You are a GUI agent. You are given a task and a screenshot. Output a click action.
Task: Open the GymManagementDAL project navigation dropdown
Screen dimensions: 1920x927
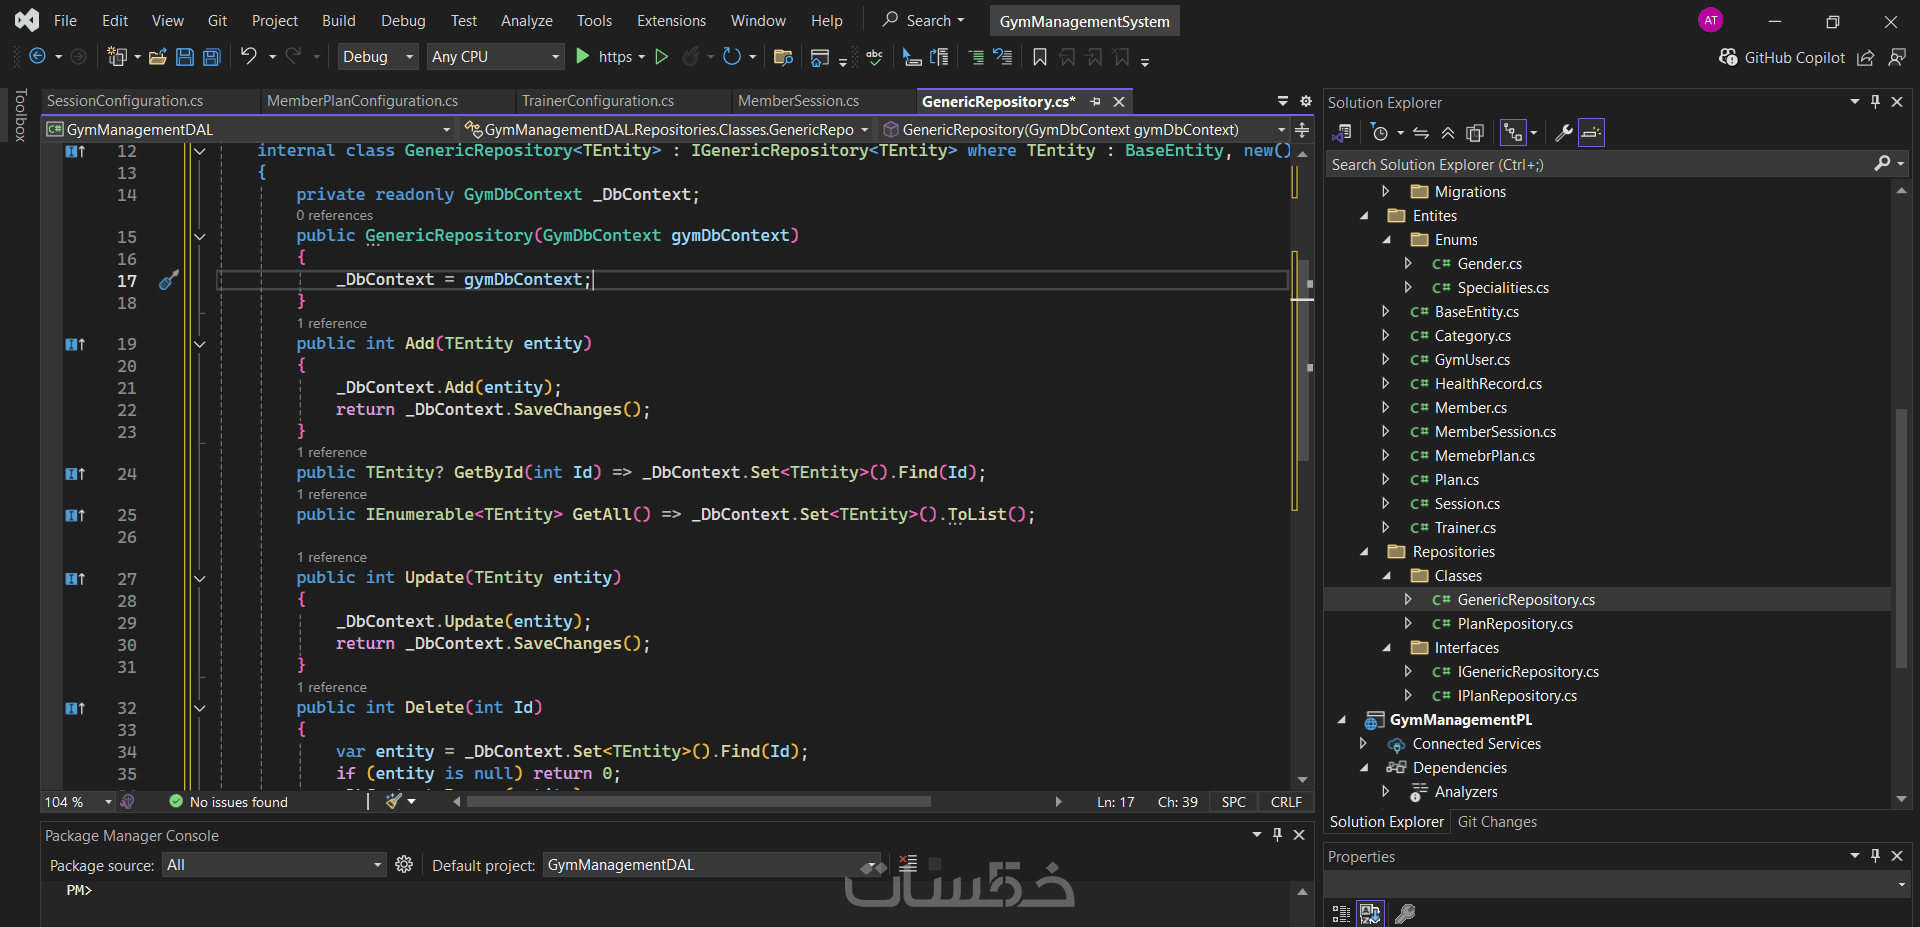249,129
